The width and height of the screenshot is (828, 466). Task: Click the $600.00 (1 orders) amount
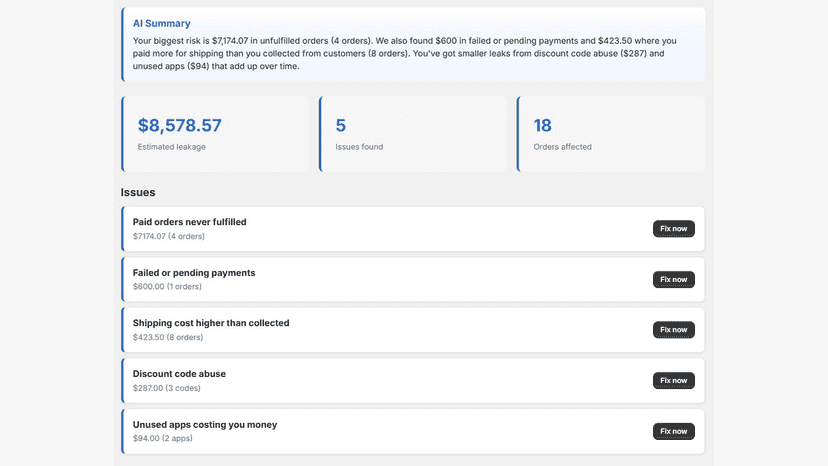[x=167, y=286]
